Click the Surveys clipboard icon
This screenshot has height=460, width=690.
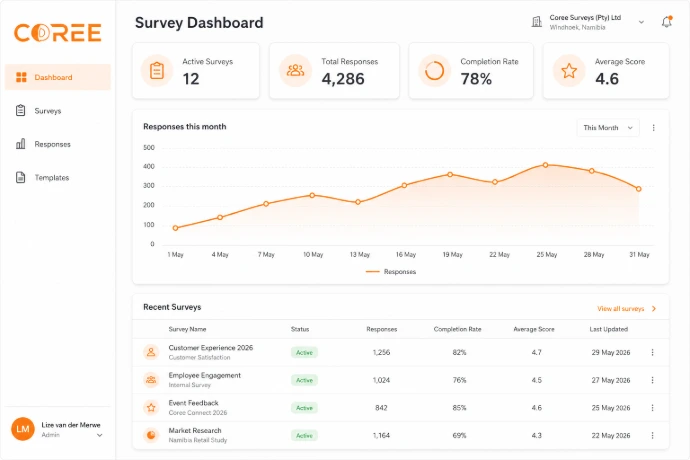[x=20, y=110]
